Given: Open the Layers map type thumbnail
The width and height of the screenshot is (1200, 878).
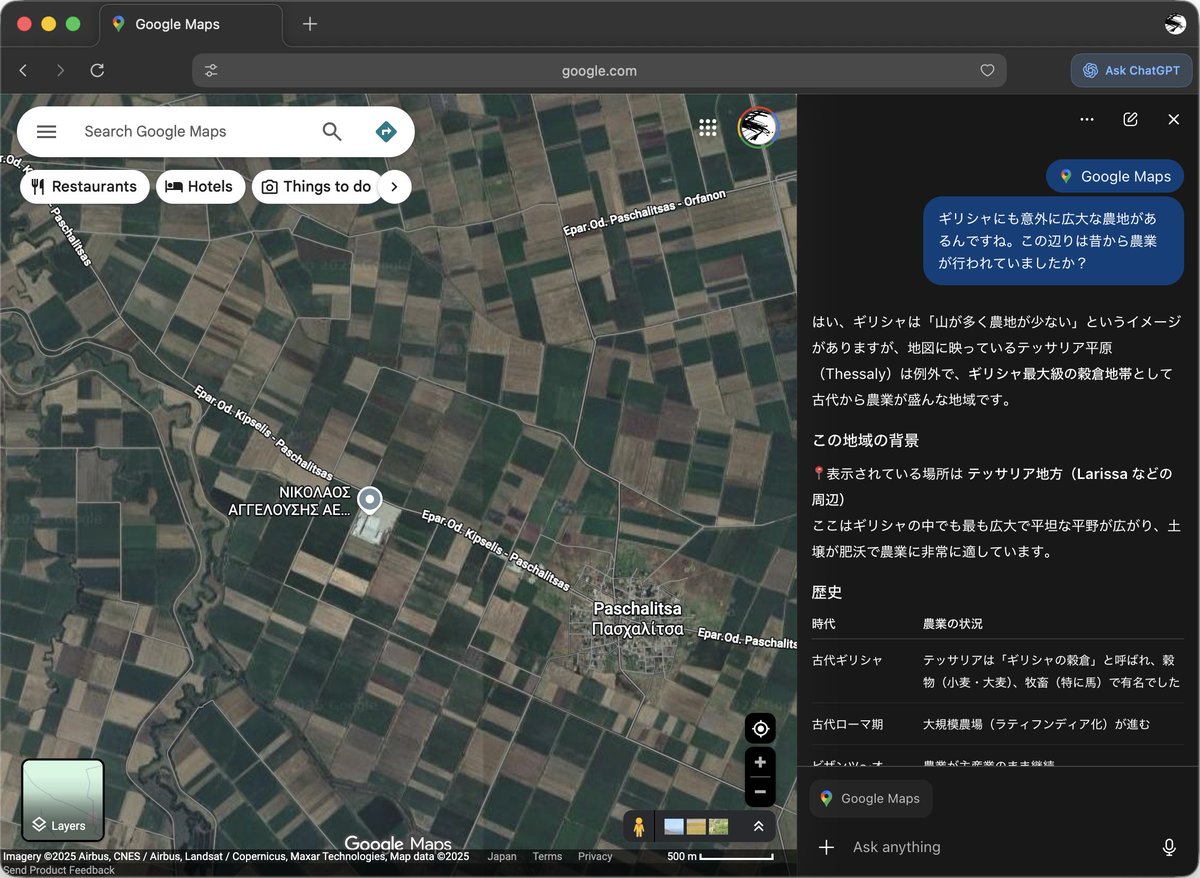Looking at the screenshot, I should click(63, 800).
